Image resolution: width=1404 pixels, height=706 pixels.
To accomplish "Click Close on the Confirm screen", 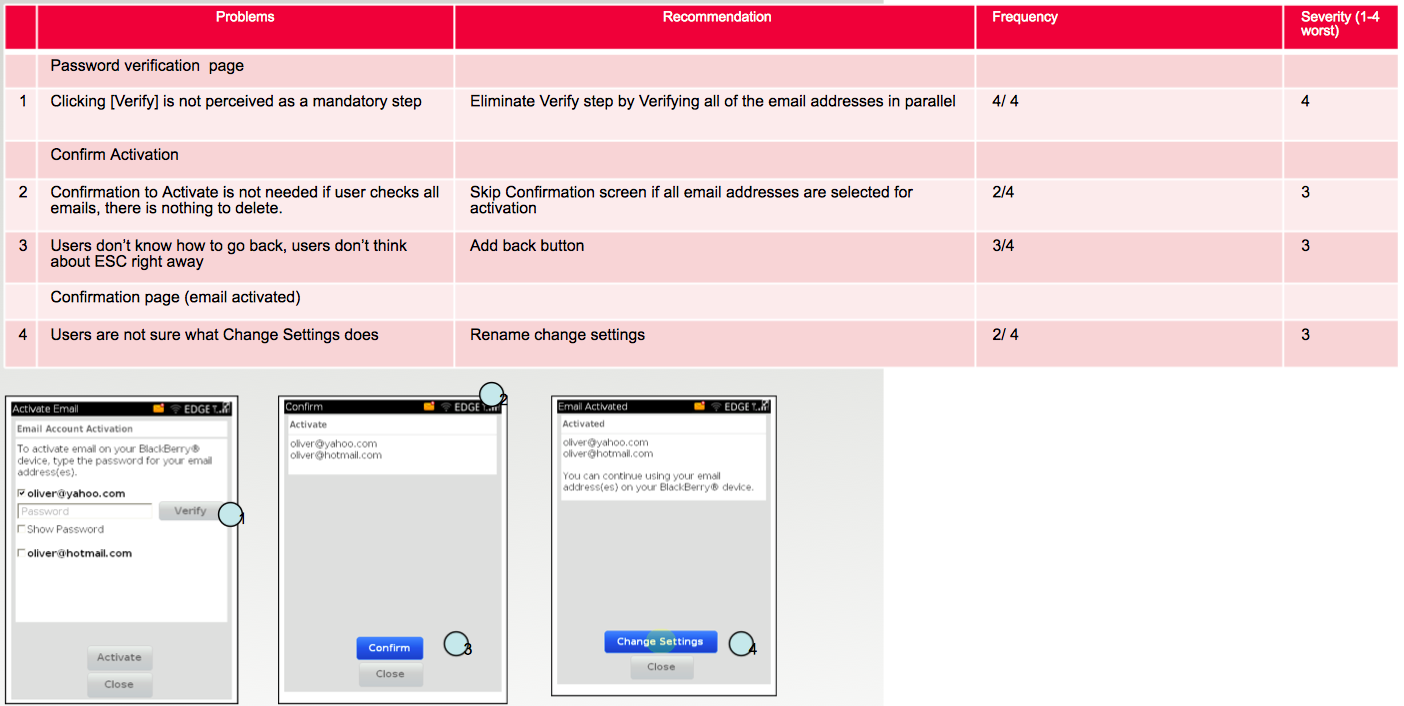I will 390,674.
